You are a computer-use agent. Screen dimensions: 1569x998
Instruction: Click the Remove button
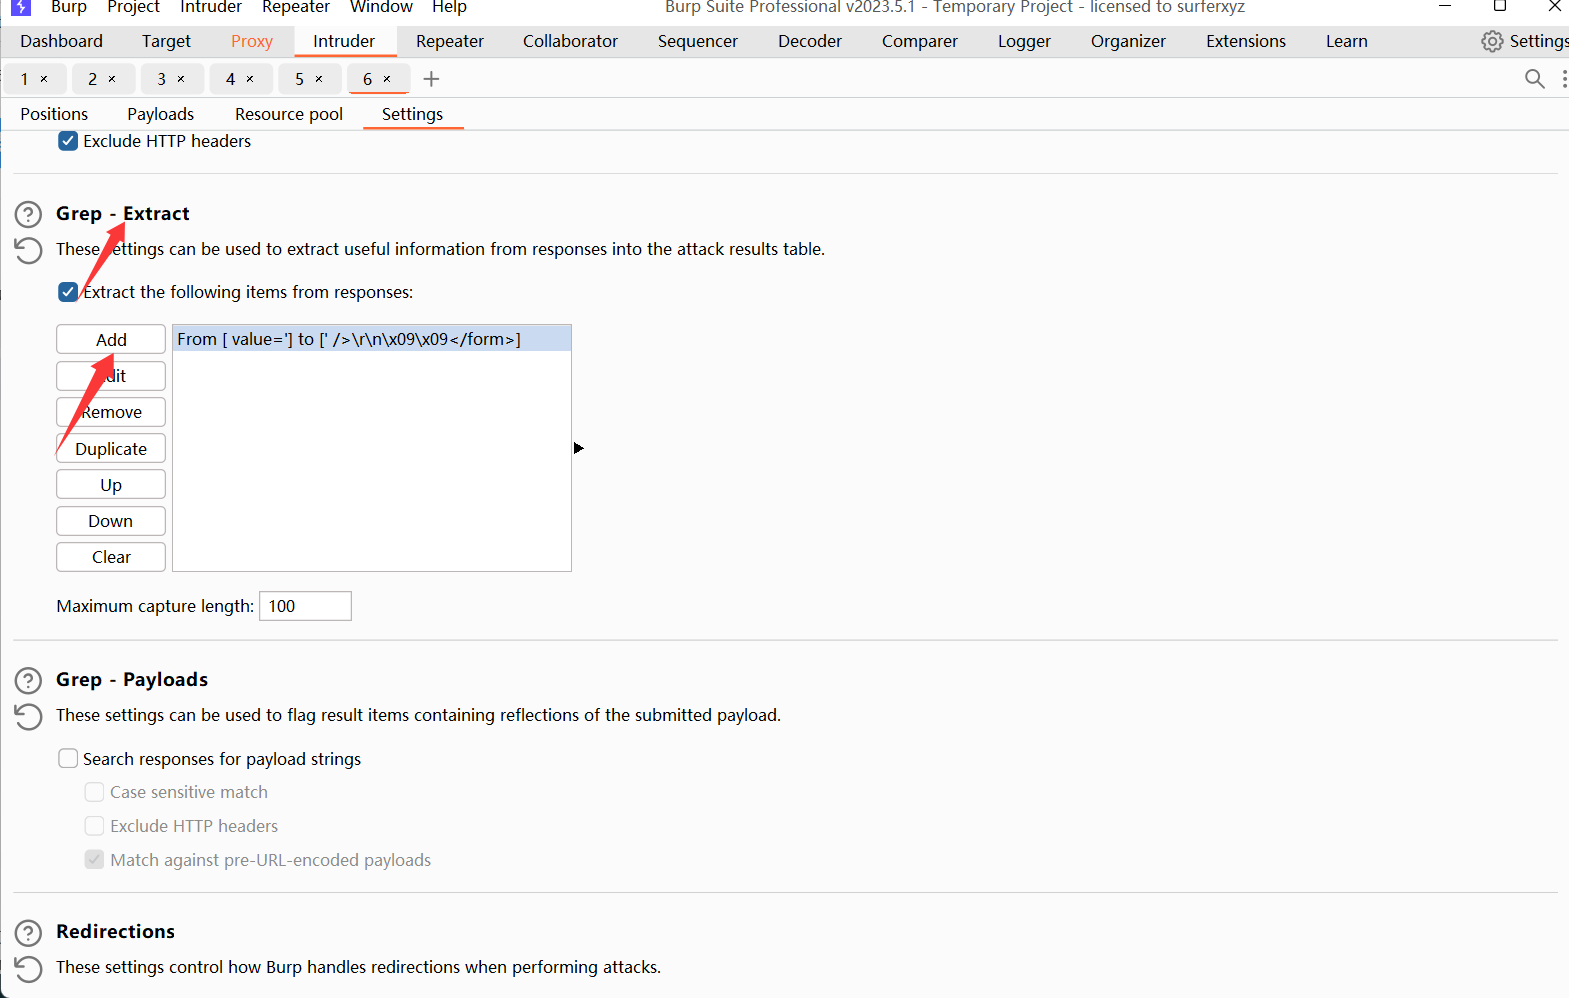tap(111, 412)
